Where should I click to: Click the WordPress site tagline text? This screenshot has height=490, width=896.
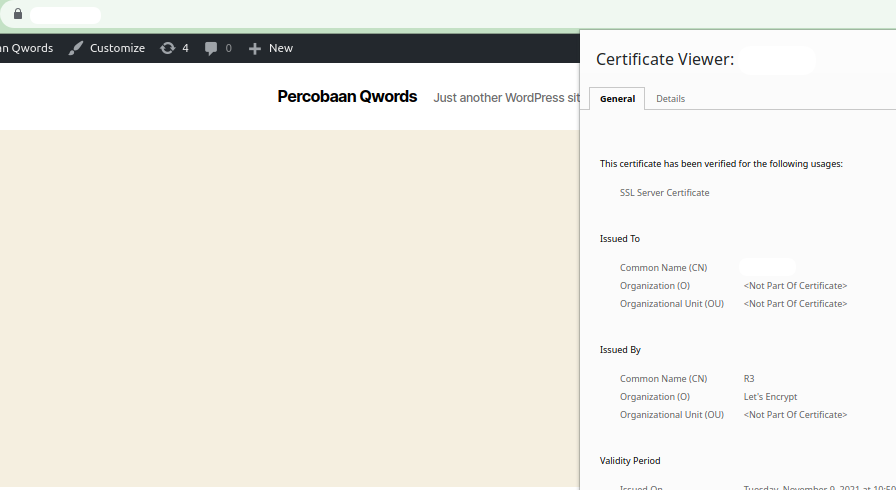point(506,98)
